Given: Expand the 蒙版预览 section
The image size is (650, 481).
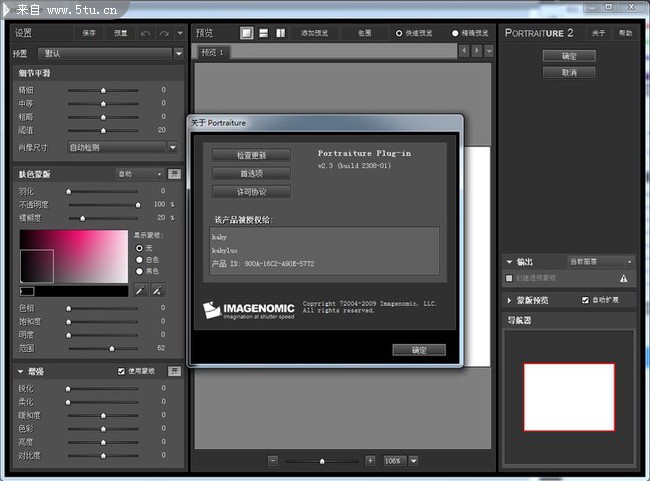Looking at the screenshot, I should [509, 300].
